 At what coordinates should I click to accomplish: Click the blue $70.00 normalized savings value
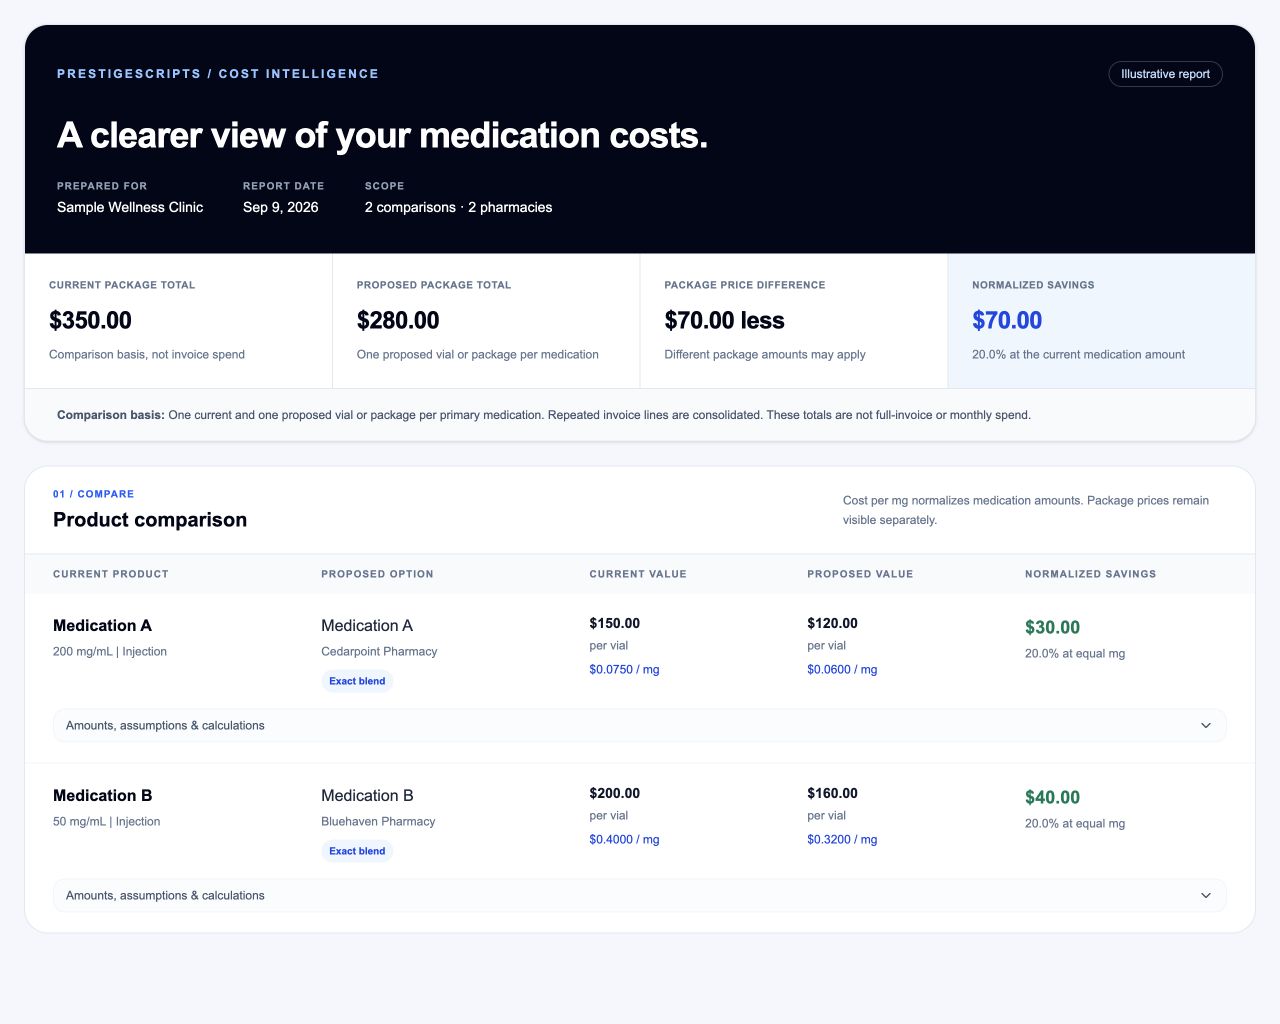pyautogui.click(x=1007, y=320)
